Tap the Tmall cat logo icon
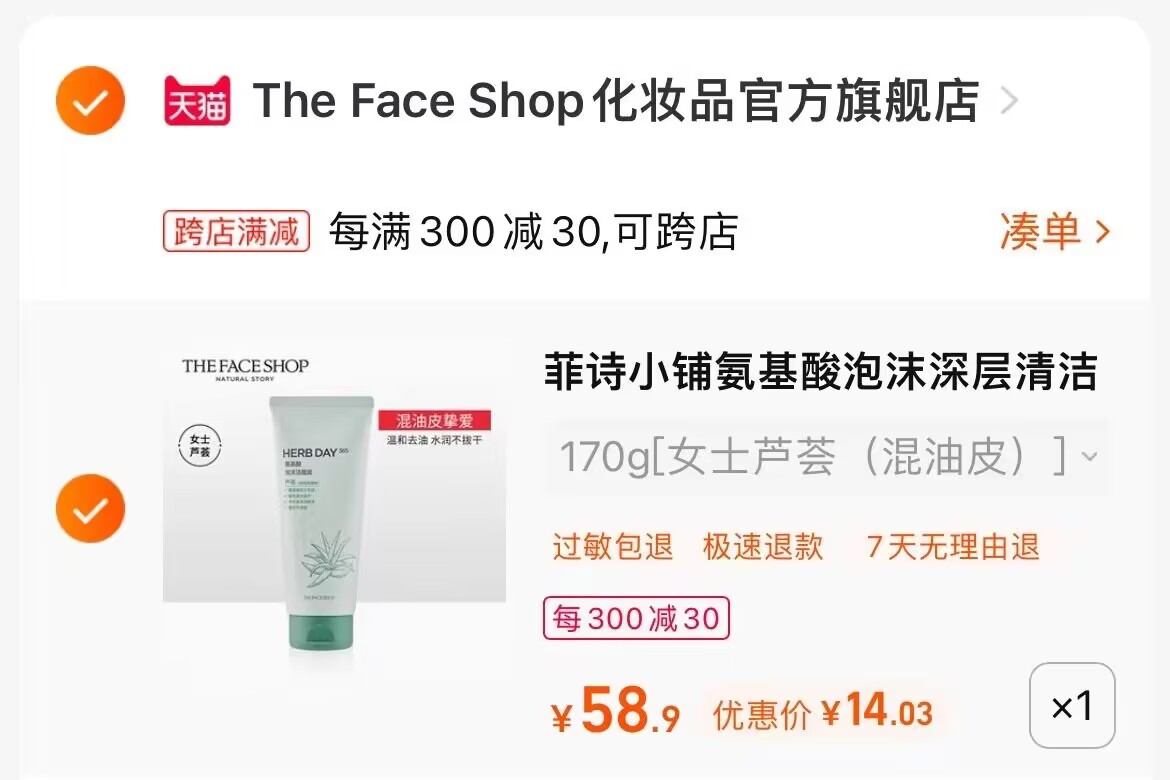 click(197, 101)
